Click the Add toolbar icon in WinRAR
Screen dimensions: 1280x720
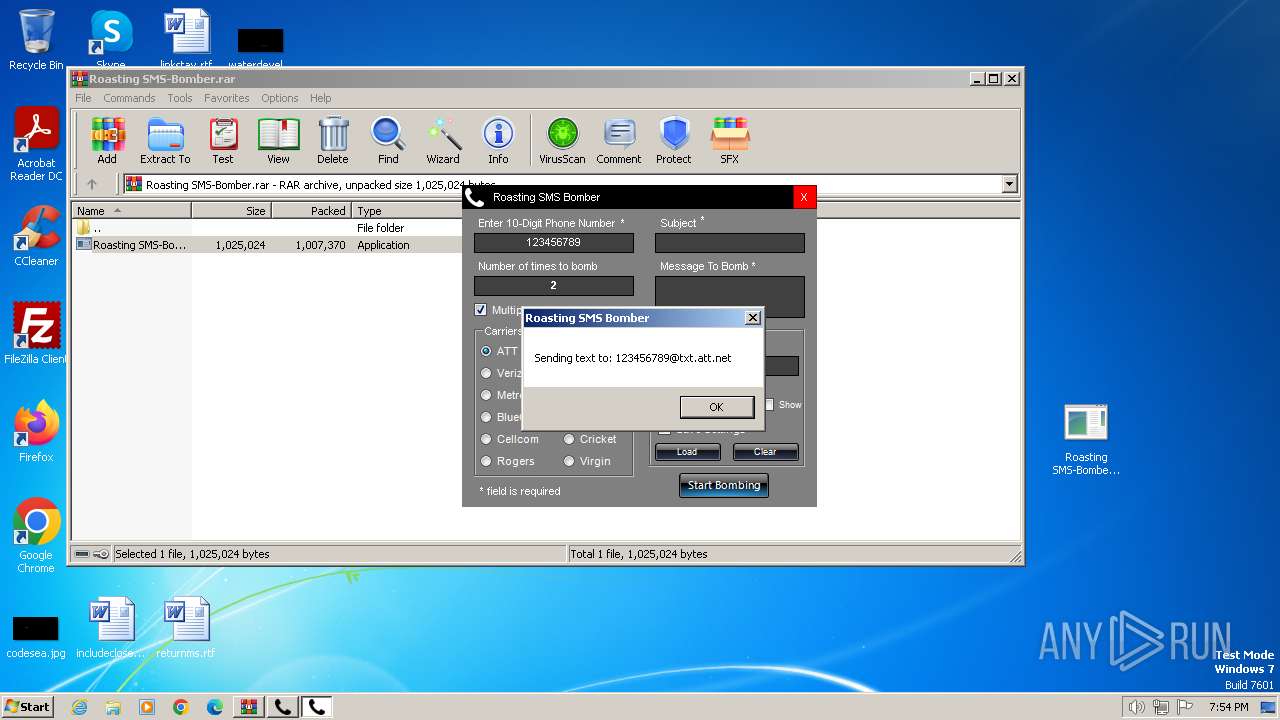click(x=107, y=140)
